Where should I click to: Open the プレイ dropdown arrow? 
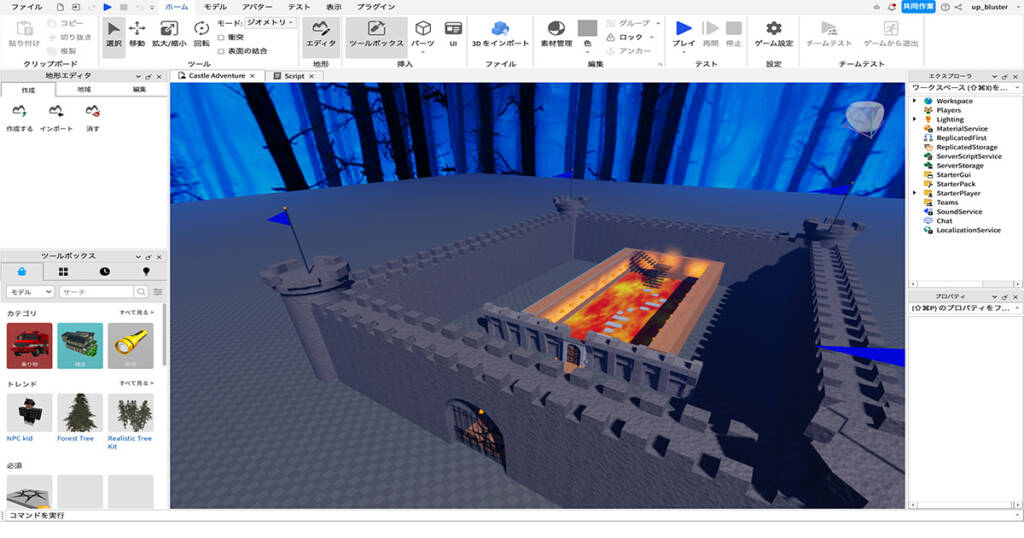click(x=684, y=52)
